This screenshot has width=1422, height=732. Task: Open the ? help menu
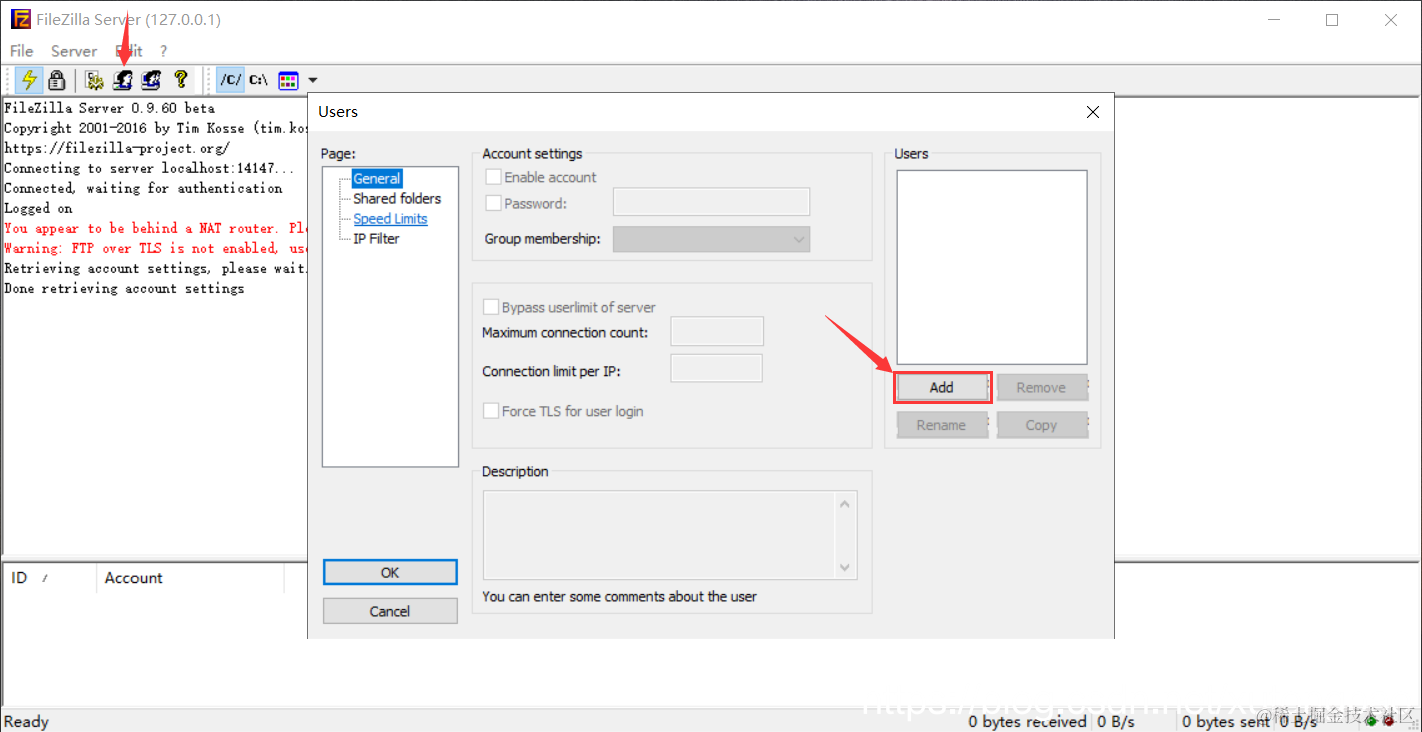[x=163, y=51]
